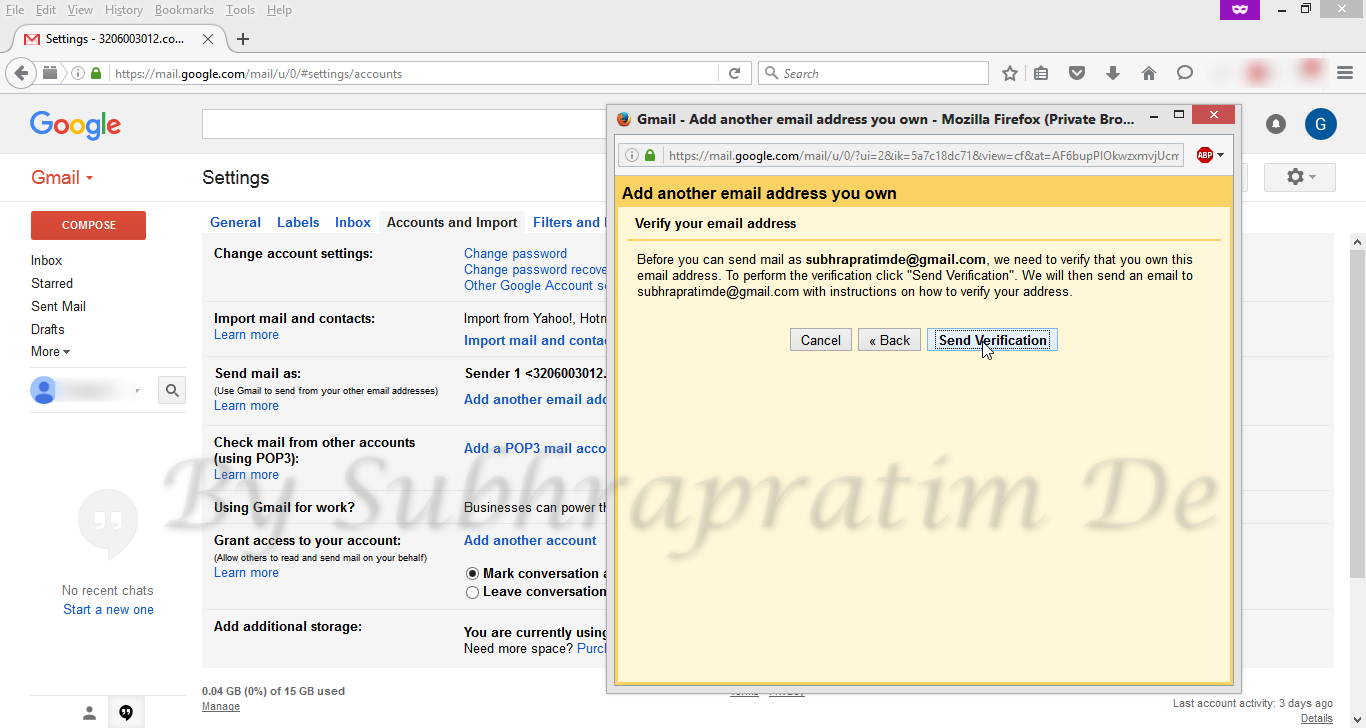Click the Google logo
The image size is (1366, 728).
tap(75, 125)
